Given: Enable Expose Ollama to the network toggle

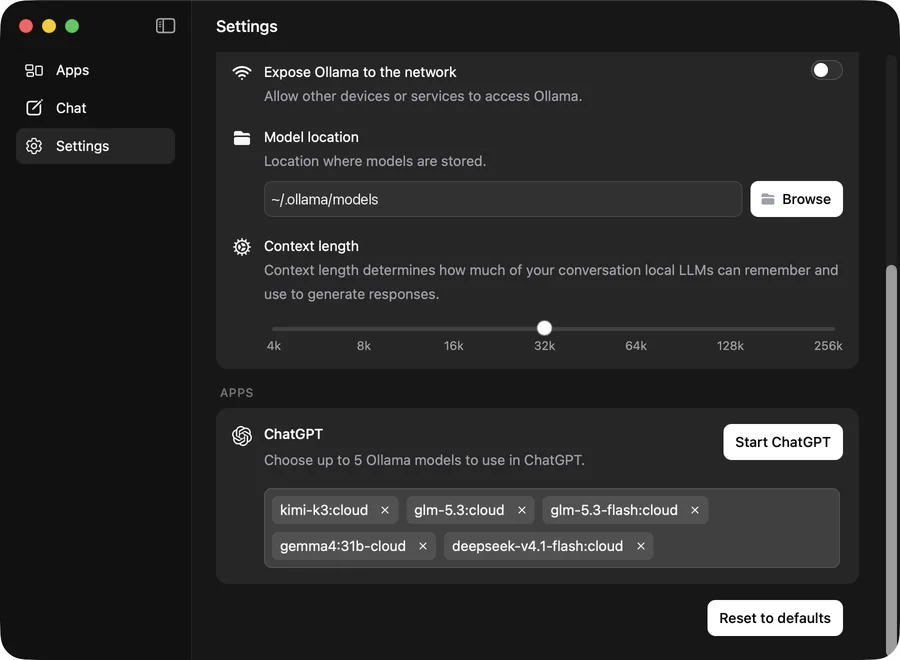Looking at the screenshot, I should click(x=827, y=70).
